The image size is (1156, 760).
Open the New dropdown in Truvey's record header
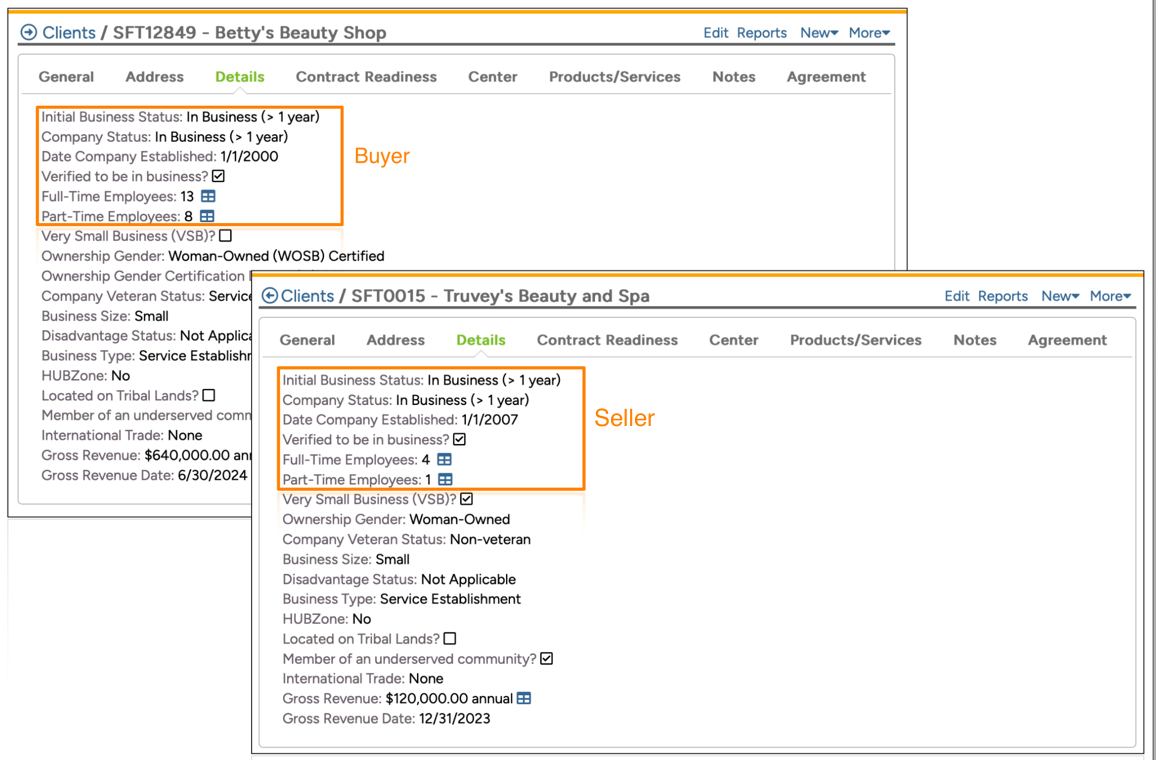pyautogui.click(x=1060, y=296)
